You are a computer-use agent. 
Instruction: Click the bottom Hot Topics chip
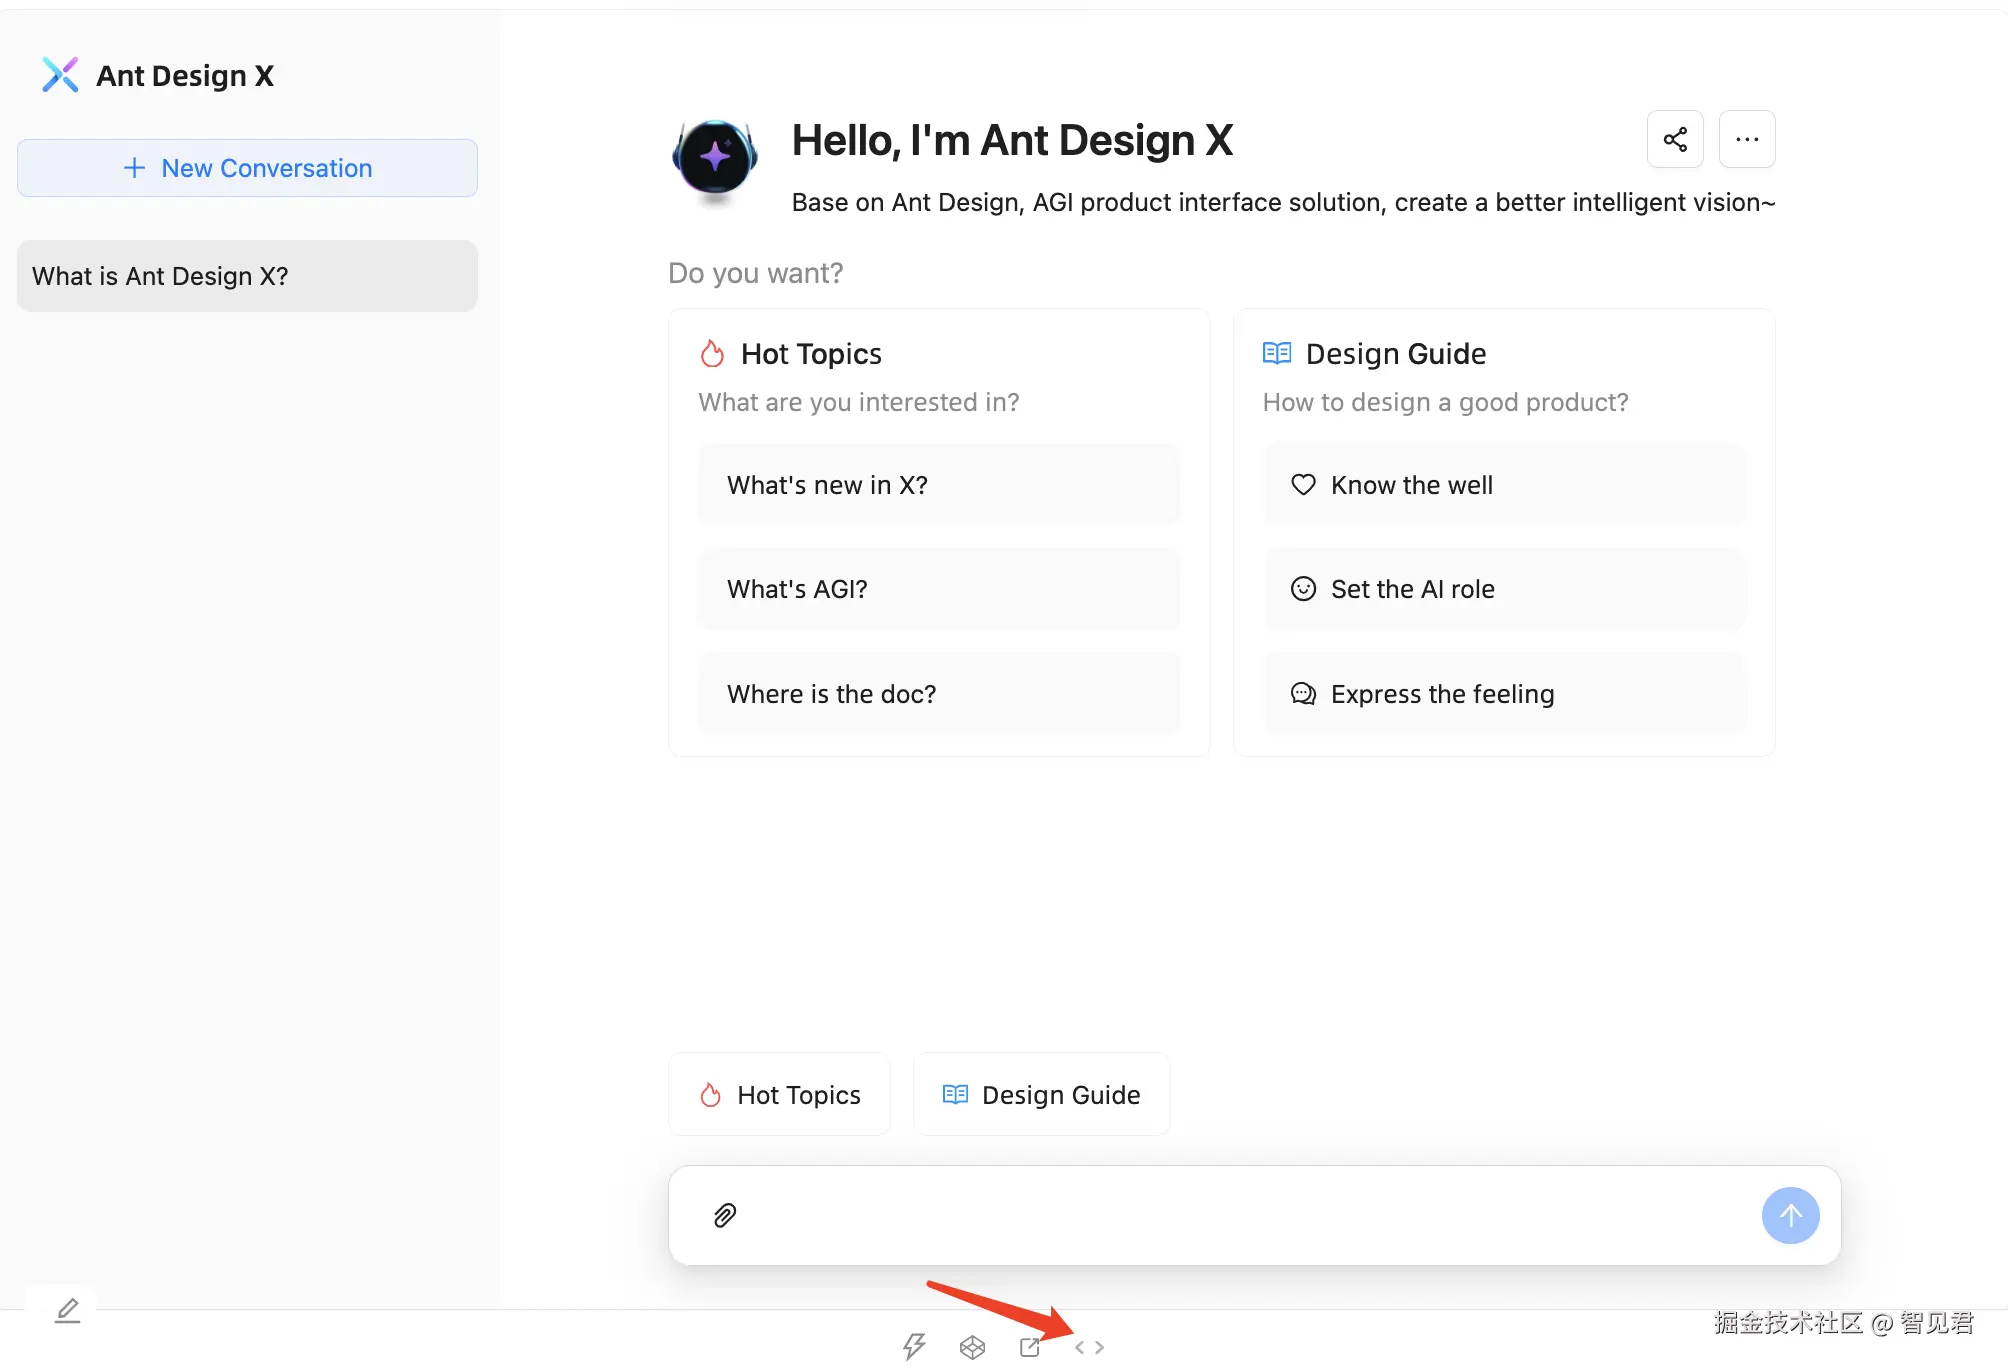click(x=779, y=1095)
